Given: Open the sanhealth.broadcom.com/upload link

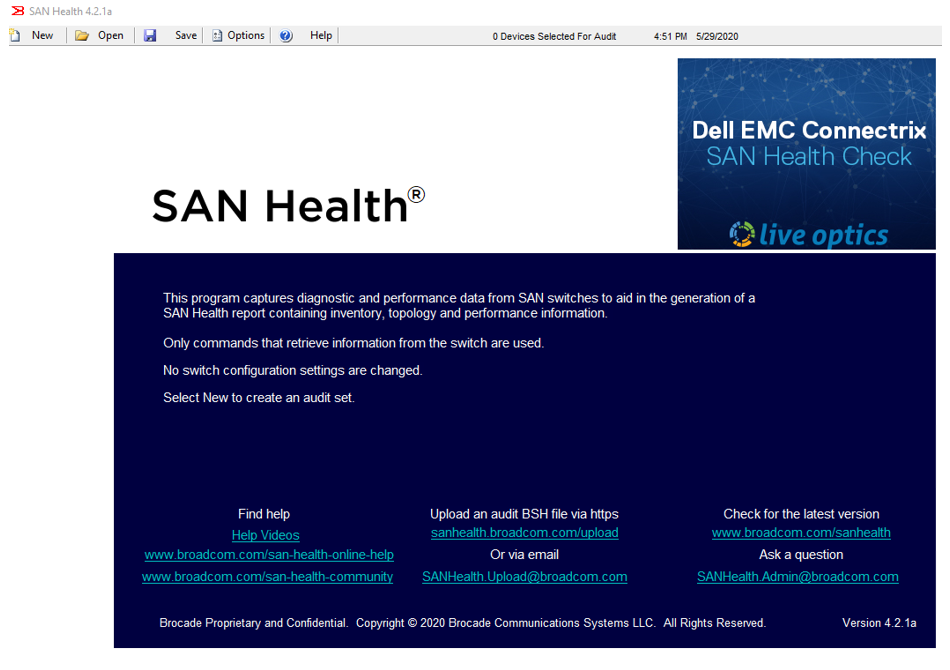Looking at the screenshot, I should 525,532.
